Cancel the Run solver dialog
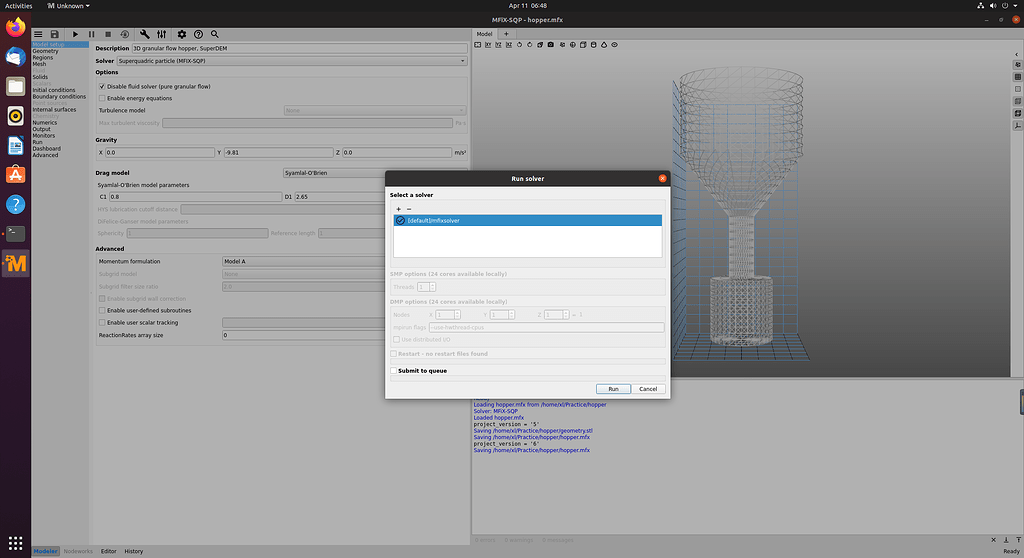Viewport: 1024px width, 558px height. coord(647,389)
